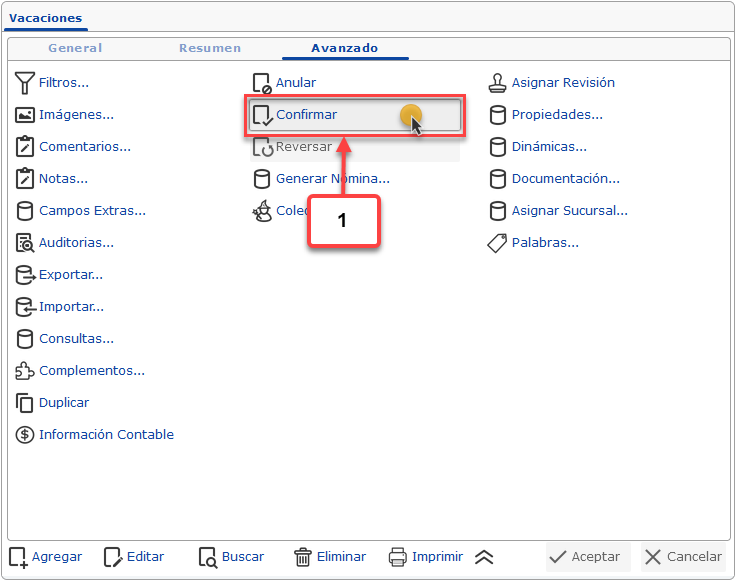
Task: Click the Anular document icon
Action: [262, 83]
